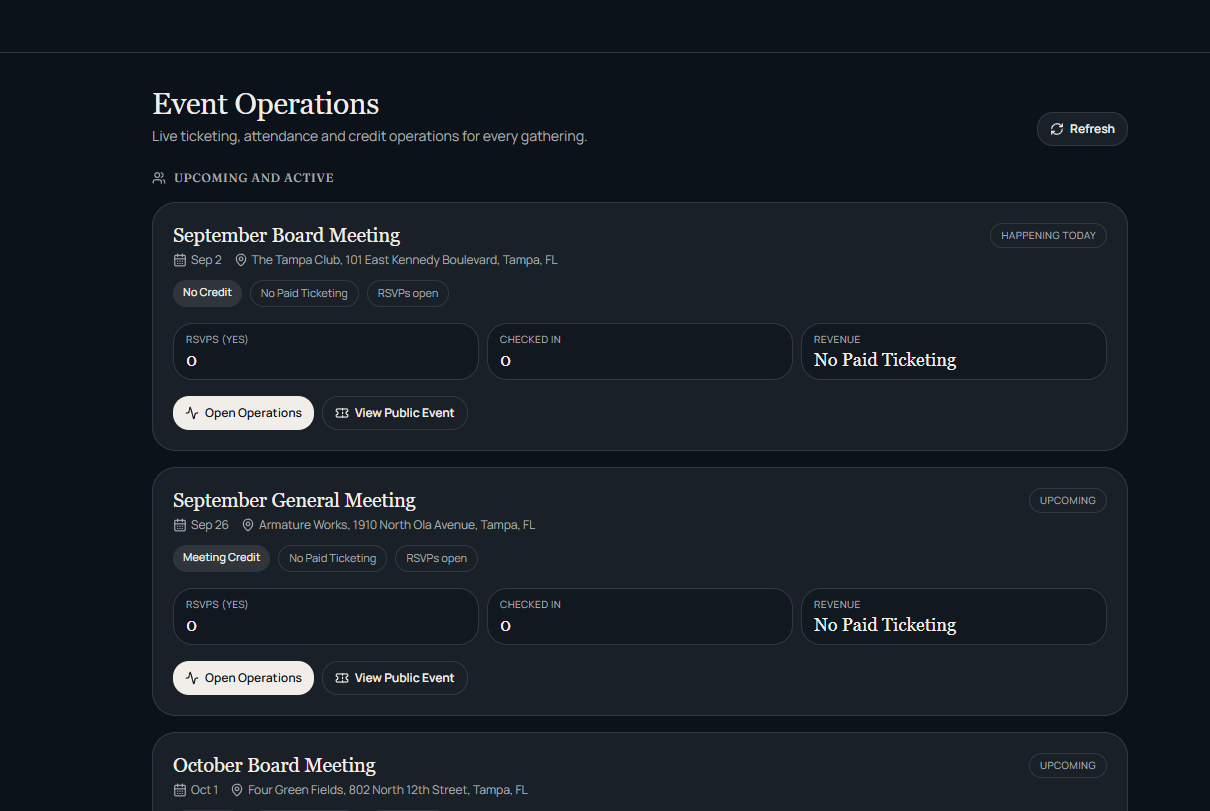This screenshot has height=811, width=1210.
Task: Click the RSVPs (Yes) stat in September Board Meeting
Action: click(326, 351)
